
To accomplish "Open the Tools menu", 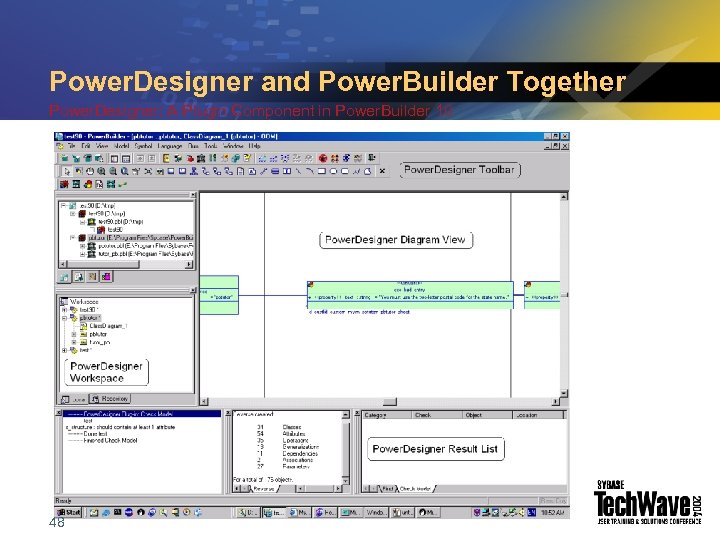I will point(211,146).
